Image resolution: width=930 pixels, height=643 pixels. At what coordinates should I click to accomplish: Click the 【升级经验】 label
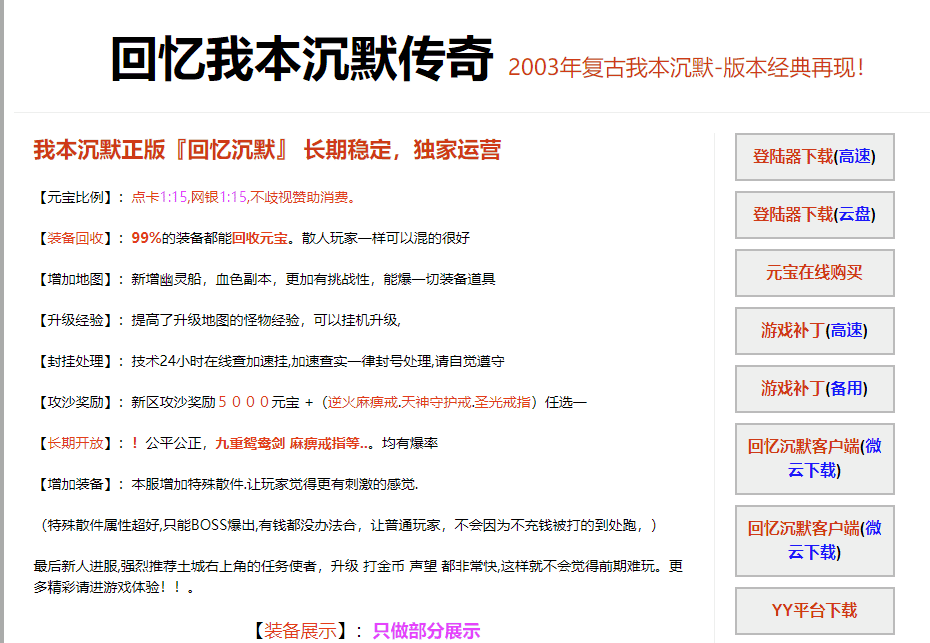point(75,320)
